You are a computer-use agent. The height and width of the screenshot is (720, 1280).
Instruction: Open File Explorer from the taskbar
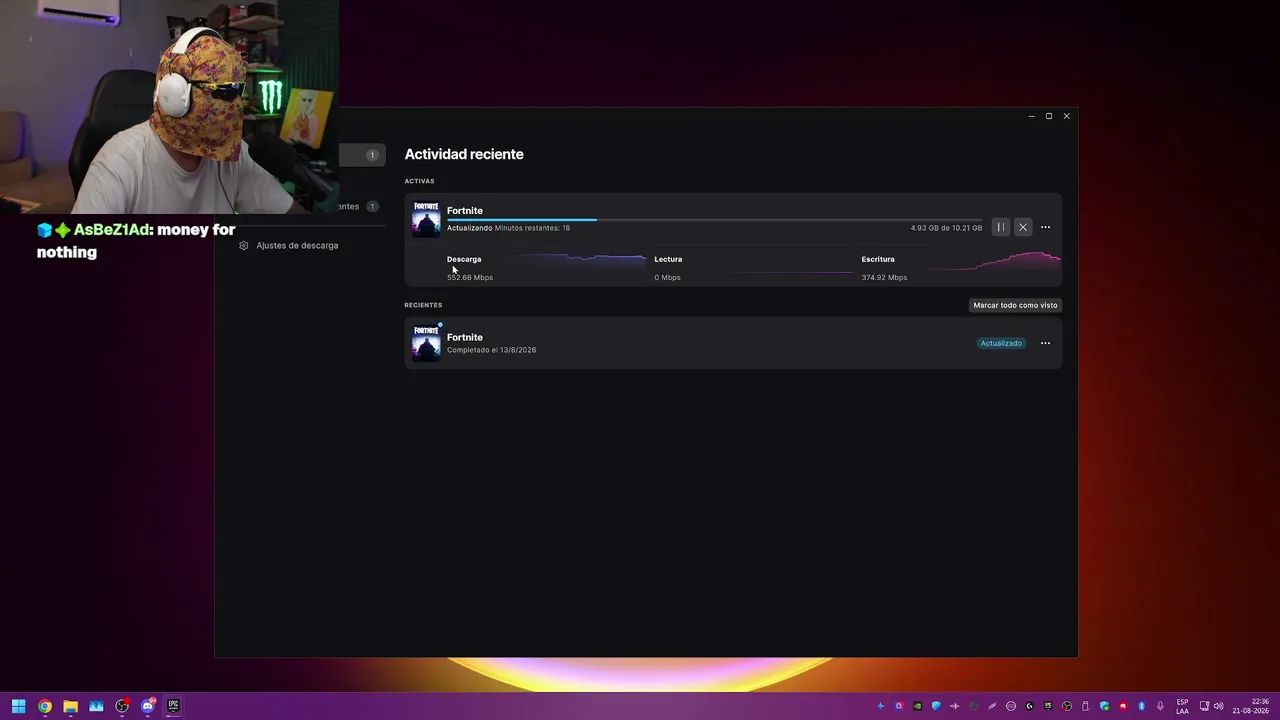point(70,706)
